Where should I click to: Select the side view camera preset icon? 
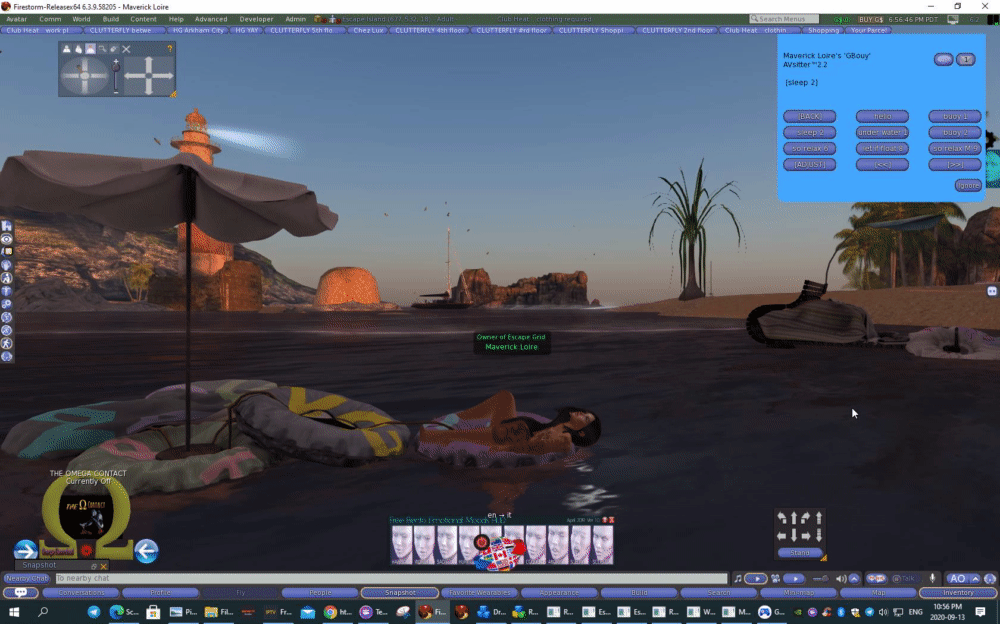click(x=78, y=48)
